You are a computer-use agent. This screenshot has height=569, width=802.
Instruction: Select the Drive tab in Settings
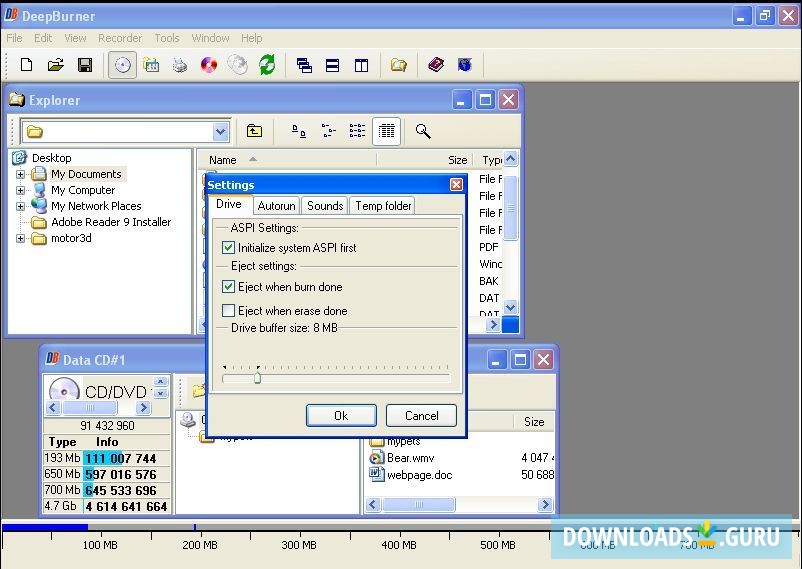coord(229,204)
